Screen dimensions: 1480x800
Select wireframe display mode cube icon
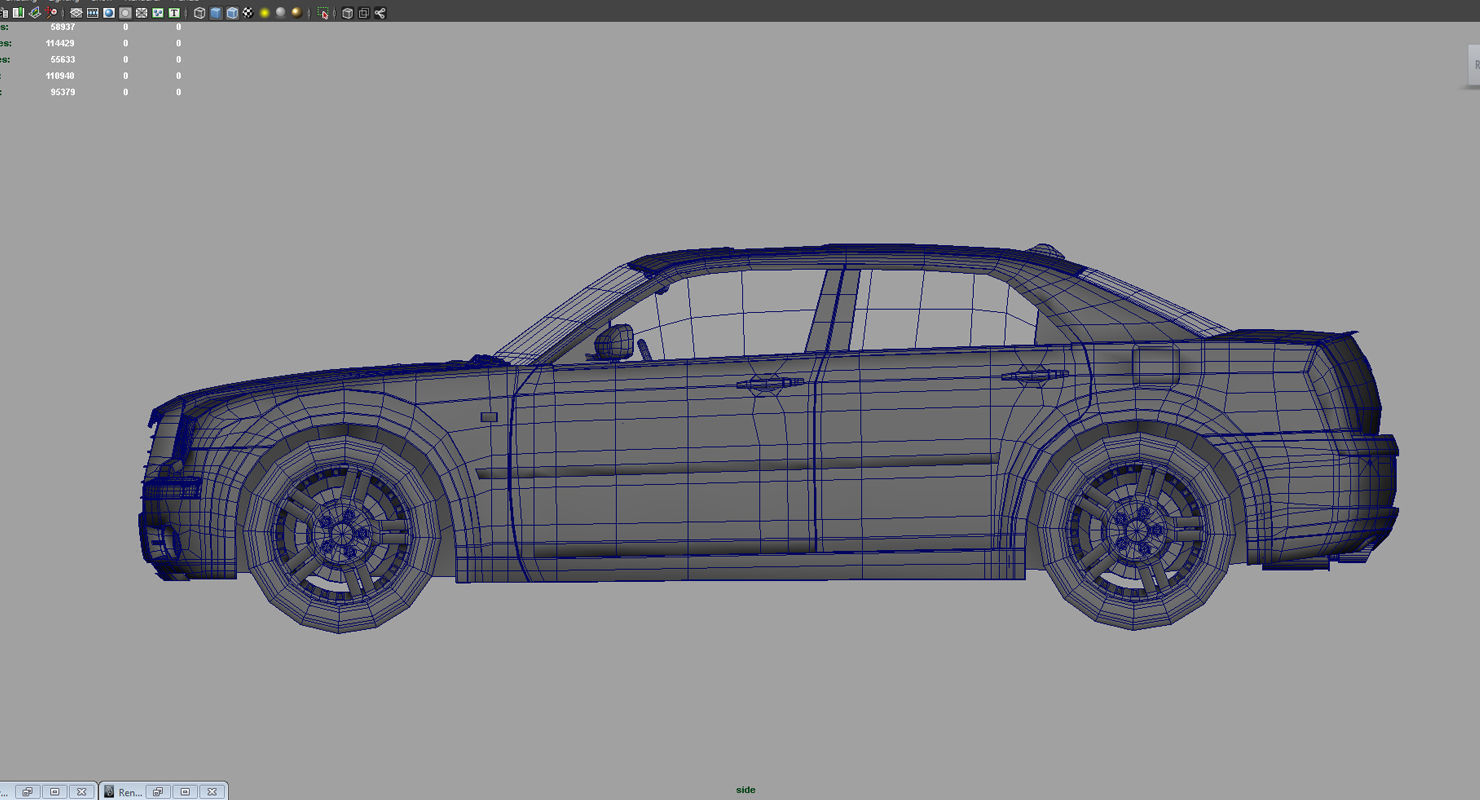199,12
